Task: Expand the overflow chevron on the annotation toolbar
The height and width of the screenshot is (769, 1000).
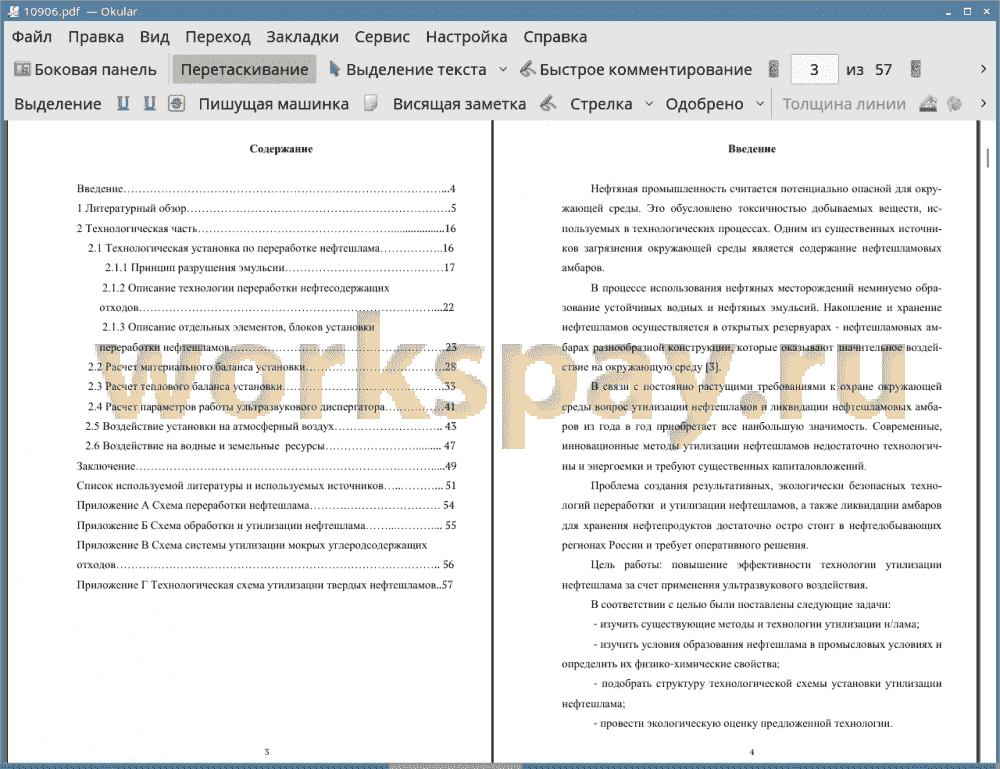Action: [x=983, y=103]
